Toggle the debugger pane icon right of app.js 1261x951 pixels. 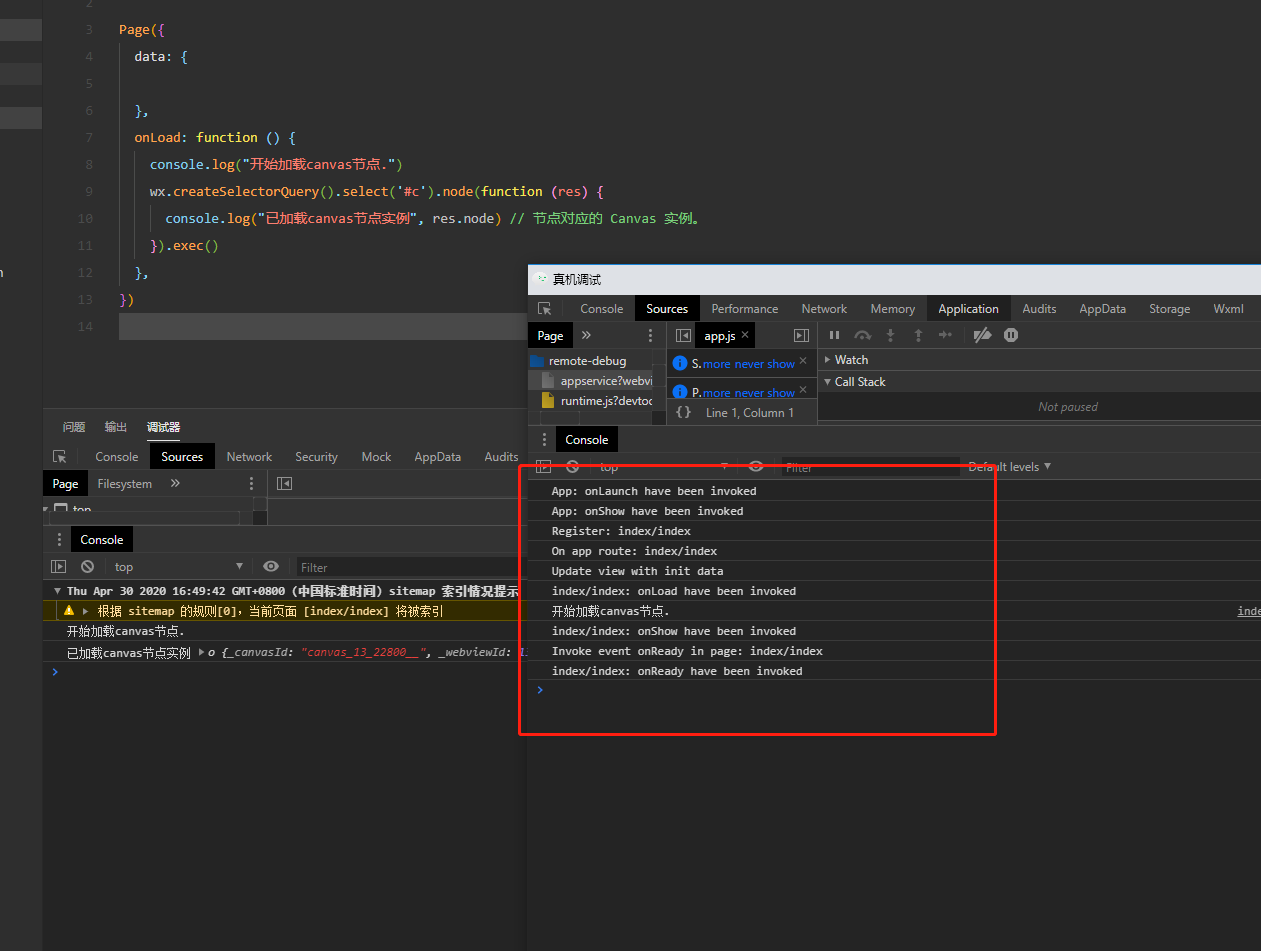click(x=800, y=336)
